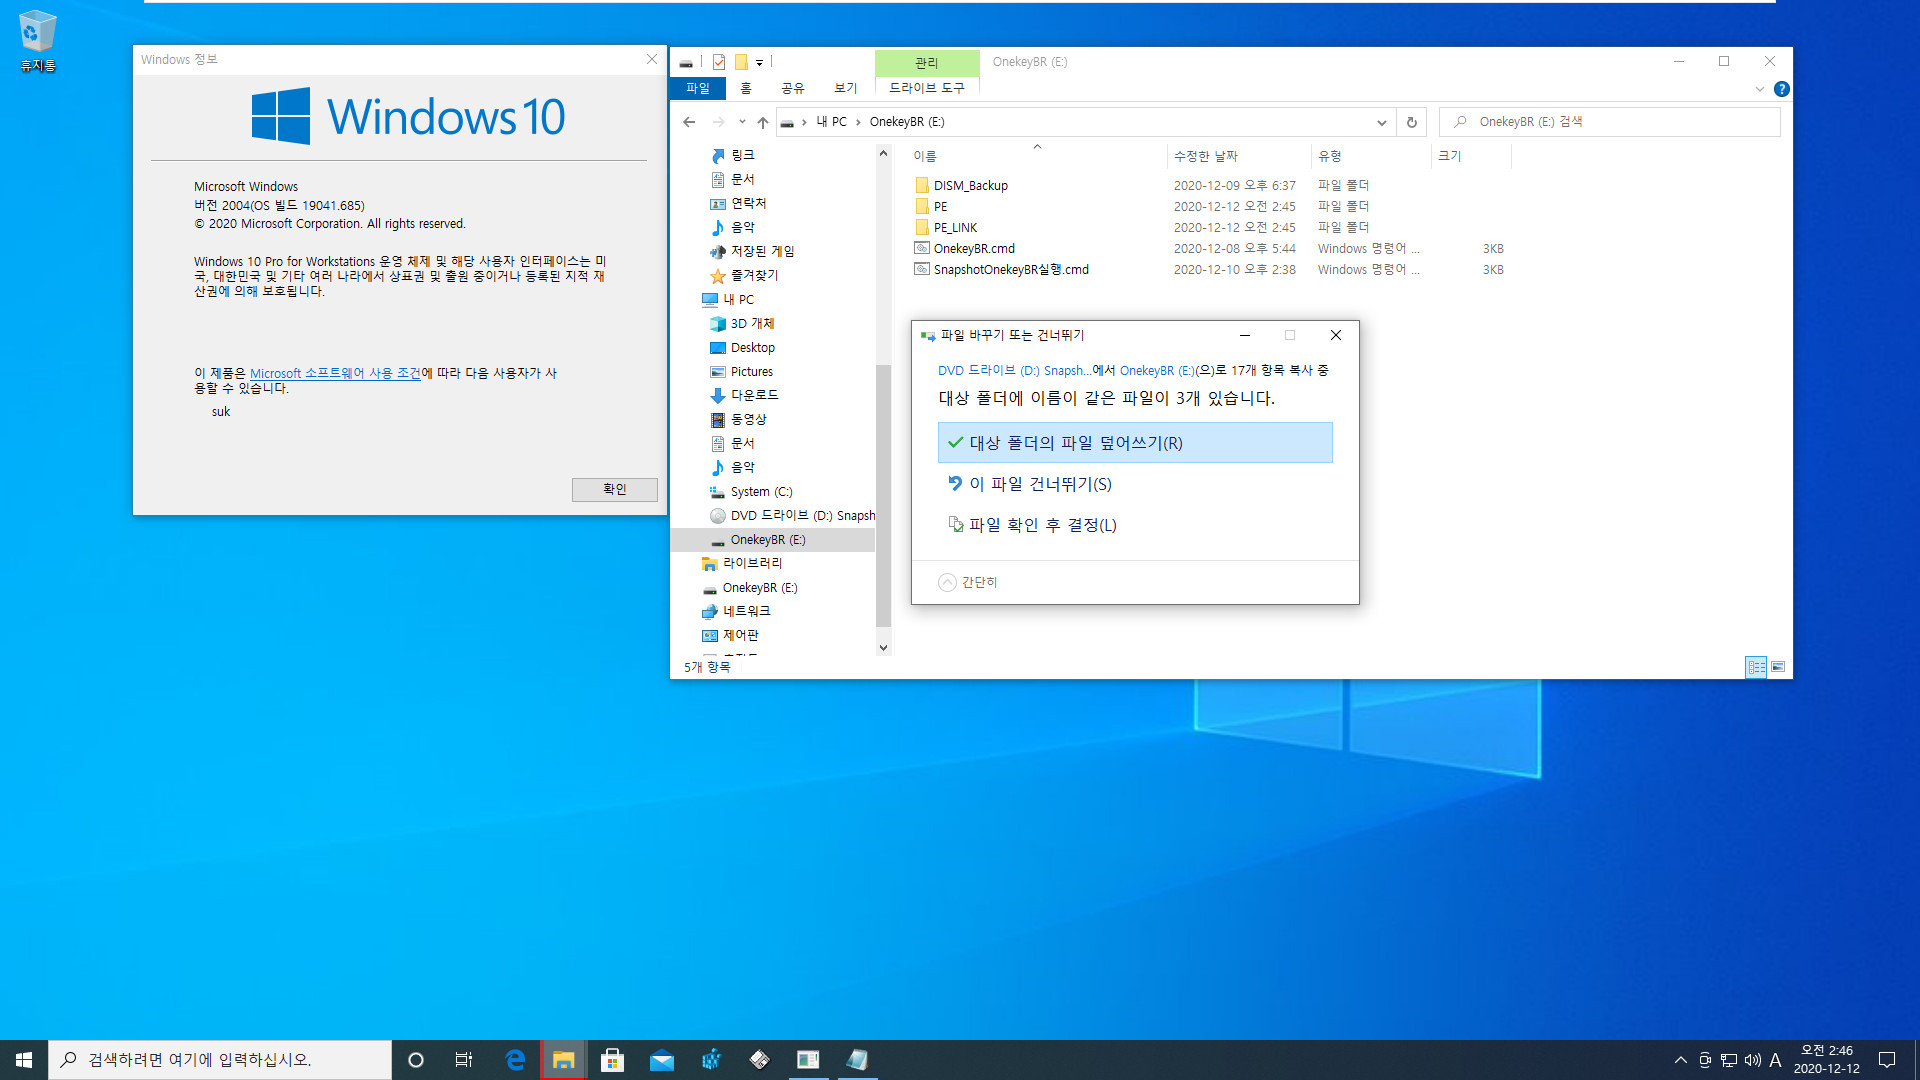Open the 공유 ribbon tab
This screenshot has width=1920, height=1080.
[792, 88]
